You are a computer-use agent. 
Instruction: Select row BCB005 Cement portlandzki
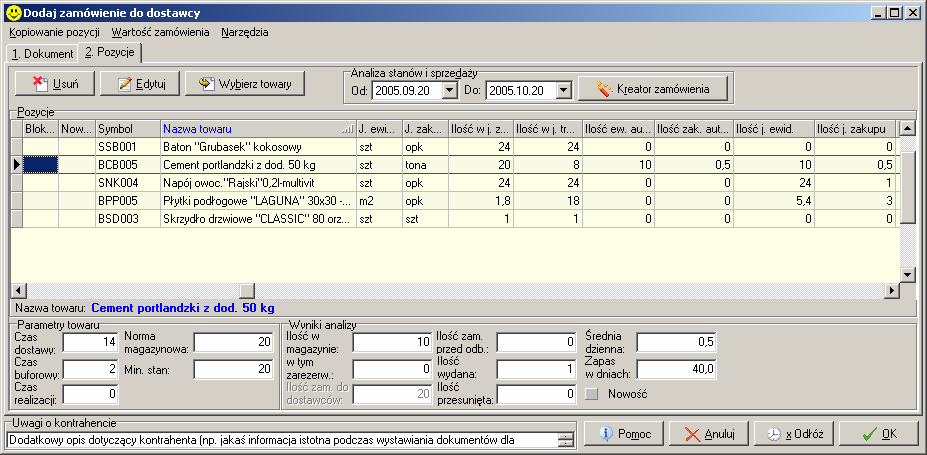pos(455,165)
